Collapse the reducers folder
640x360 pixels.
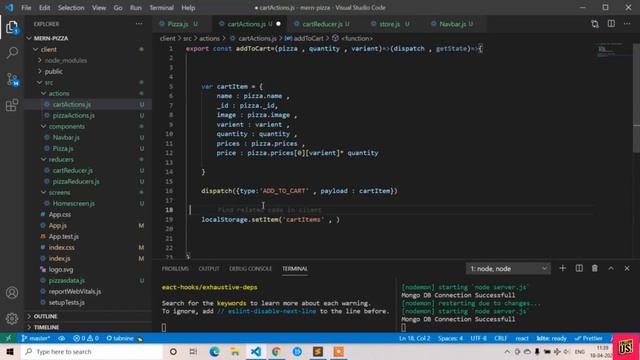pos(61,160)
